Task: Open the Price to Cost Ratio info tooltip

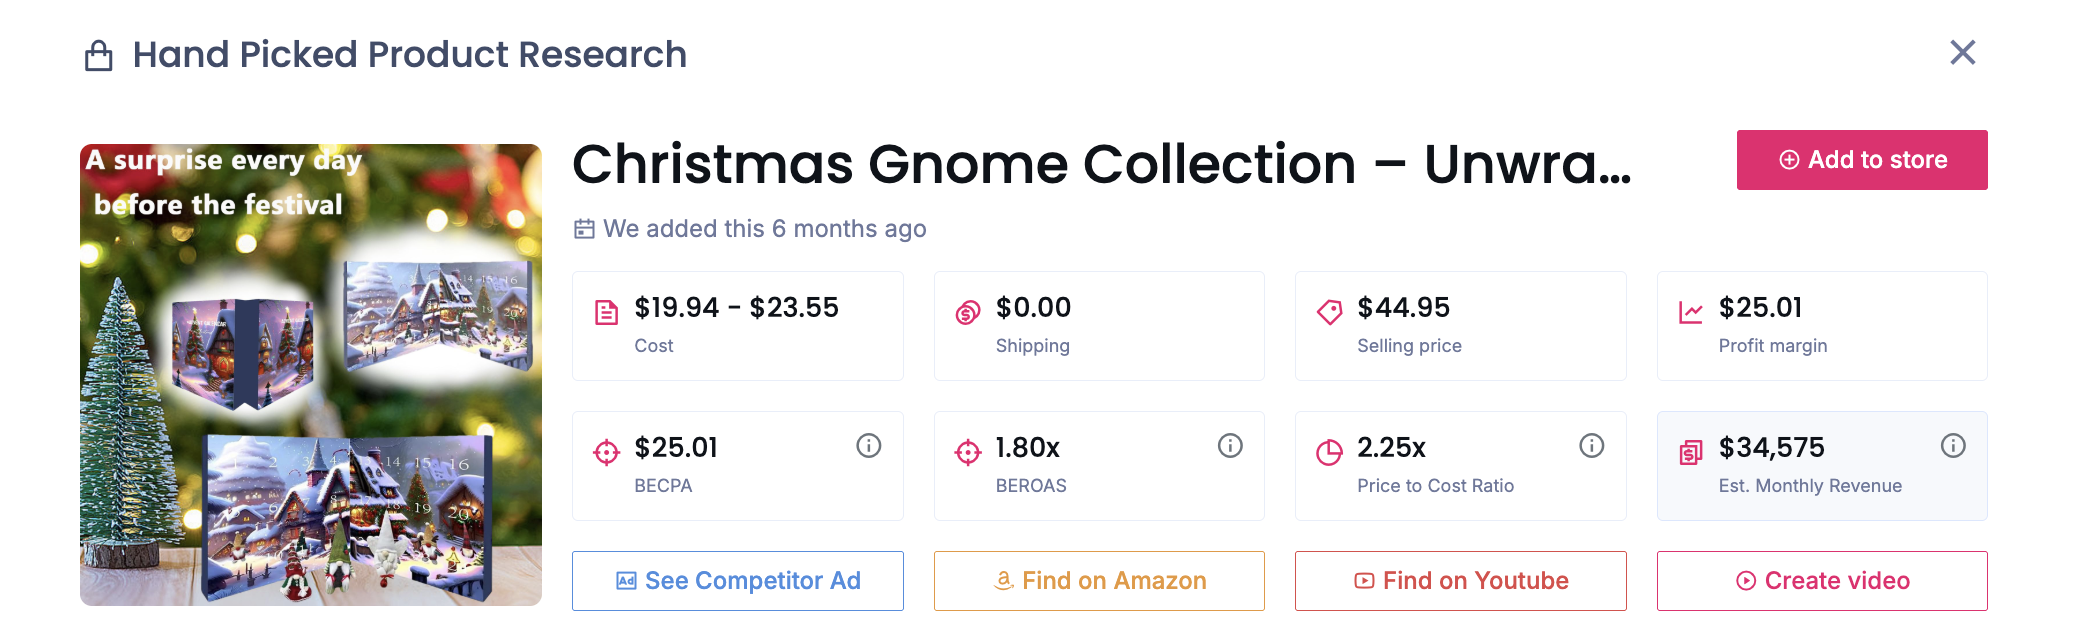Action: [1592, 447]
